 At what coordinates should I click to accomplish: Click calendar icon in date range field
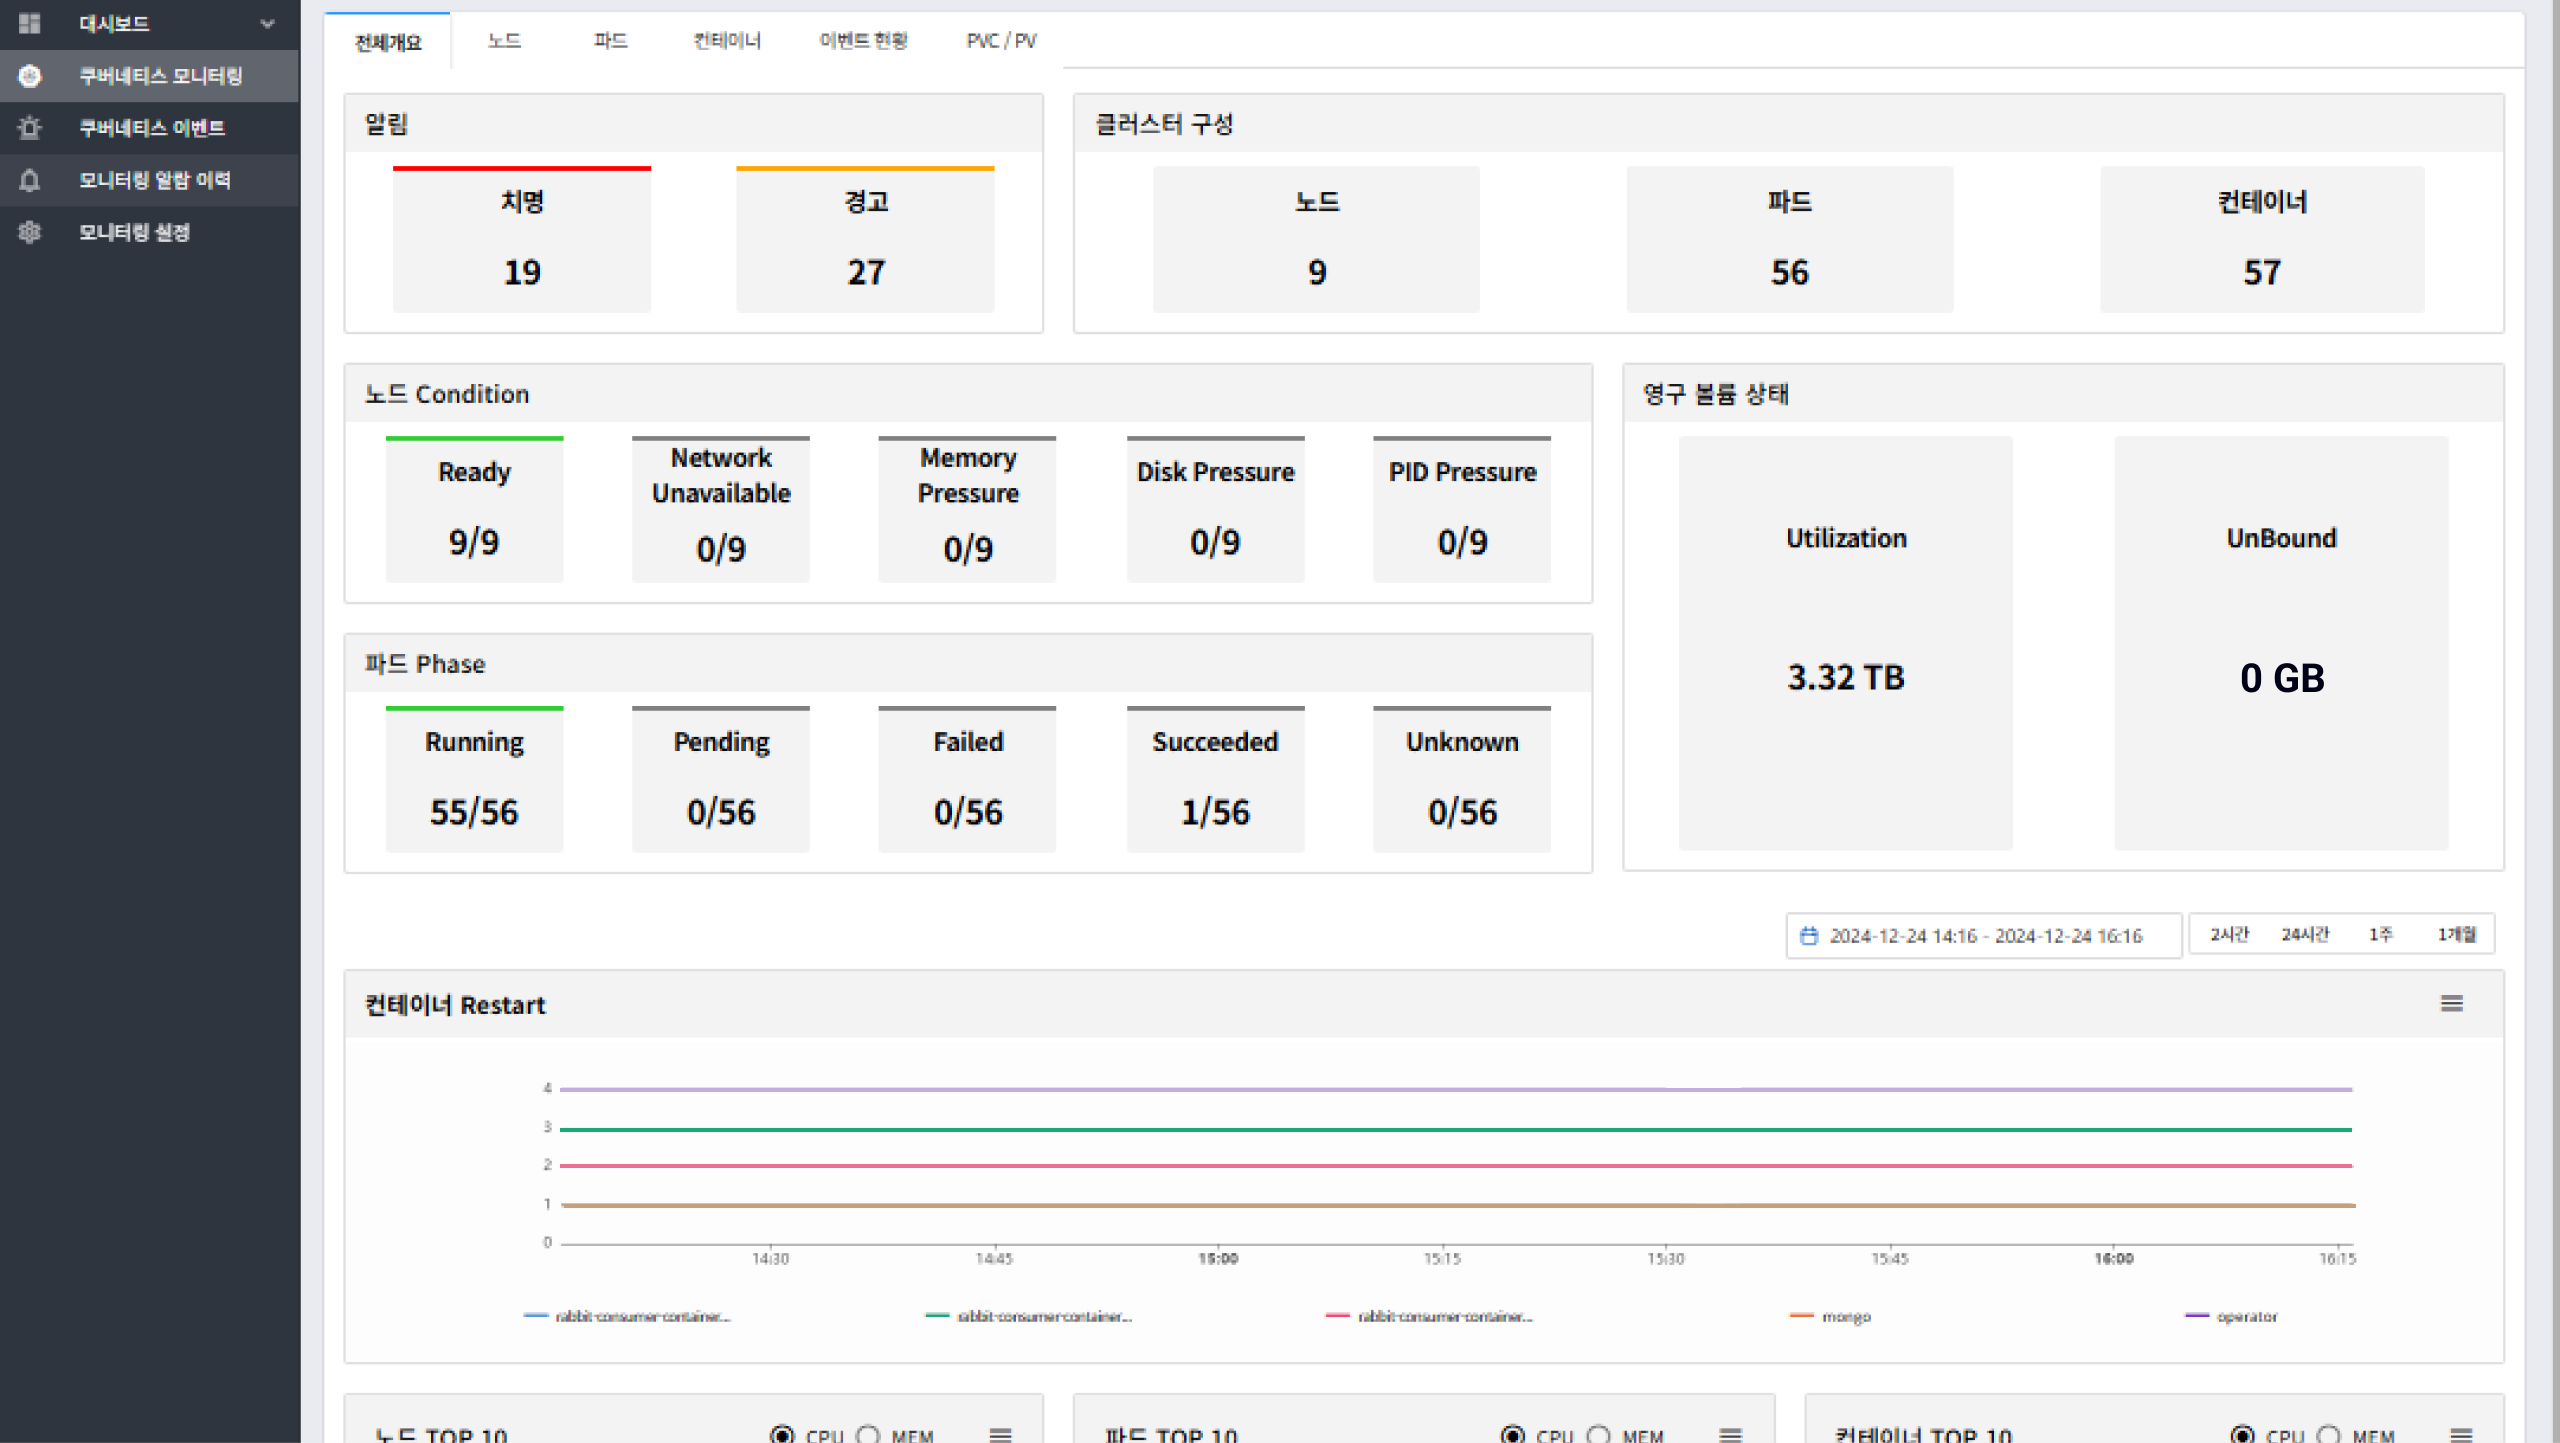click(x=1809, y=936)
